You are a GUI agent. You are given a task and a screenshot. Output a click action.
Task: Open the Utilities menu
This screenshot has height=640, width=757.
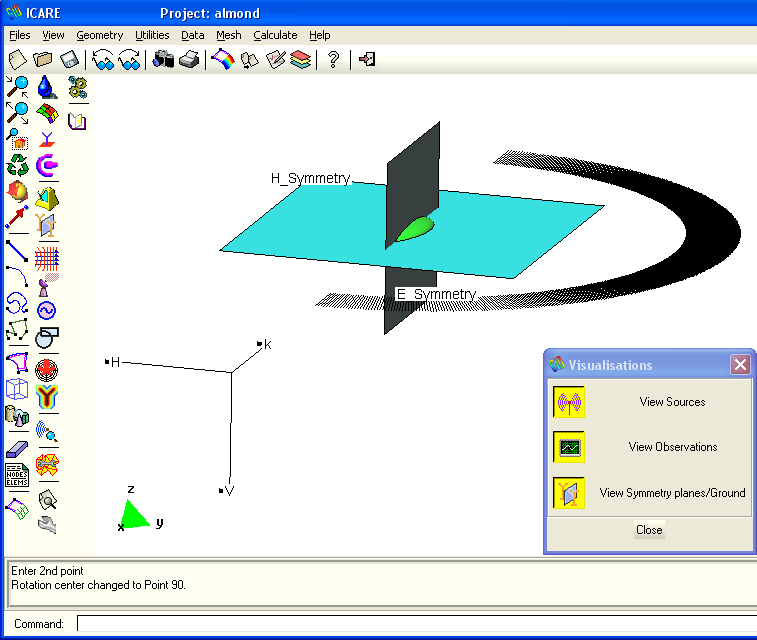pos(152,35)
